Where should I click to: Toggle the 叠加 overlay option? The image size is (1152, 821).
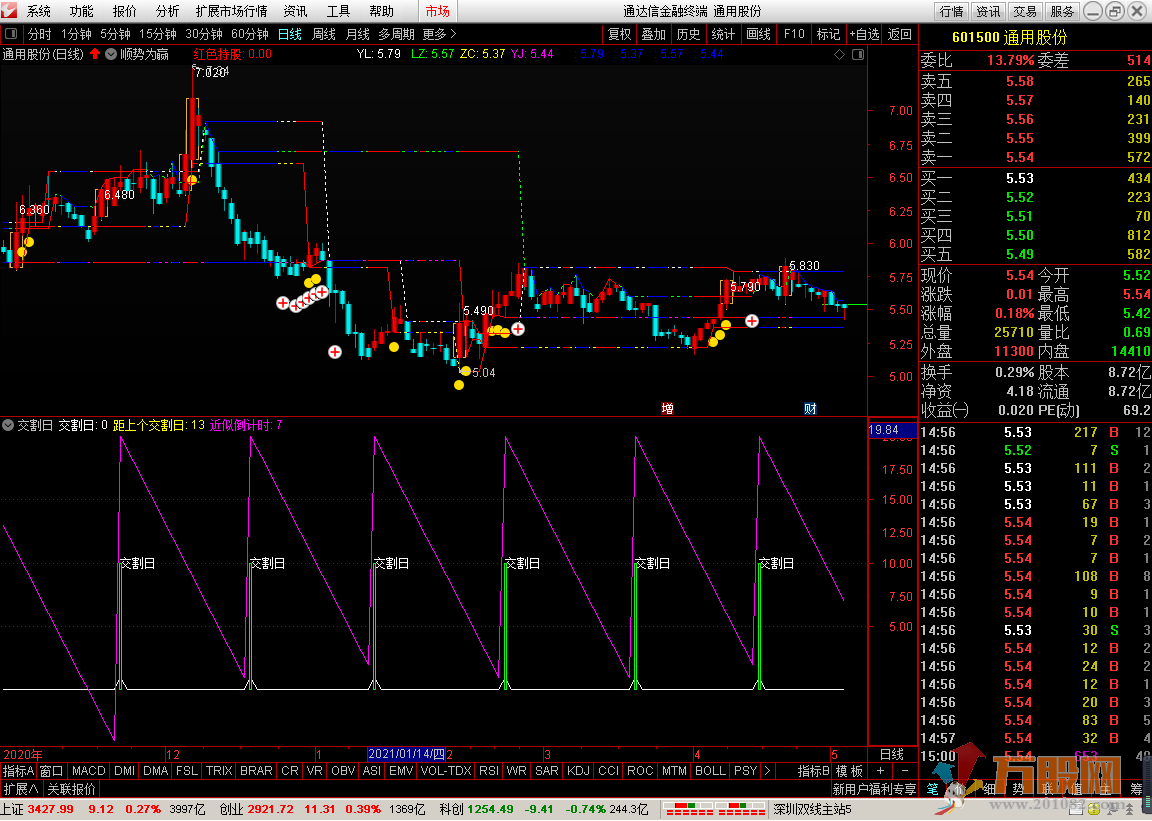(x=654, y=34)
